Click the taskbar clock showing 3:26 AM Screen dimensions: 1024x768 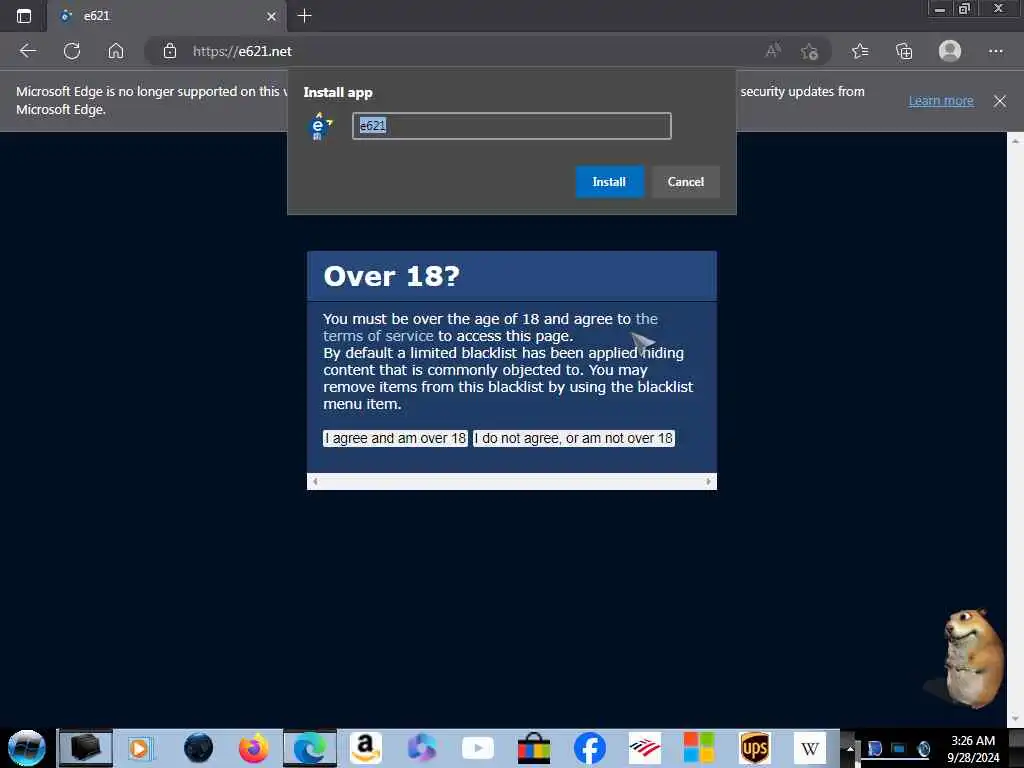click(972, 749)
